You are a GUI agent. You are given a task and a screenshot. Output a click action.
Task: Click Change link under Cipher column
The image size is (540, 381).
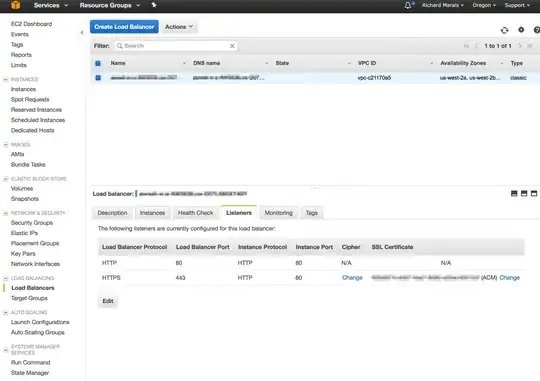click(x=352, y=278)
